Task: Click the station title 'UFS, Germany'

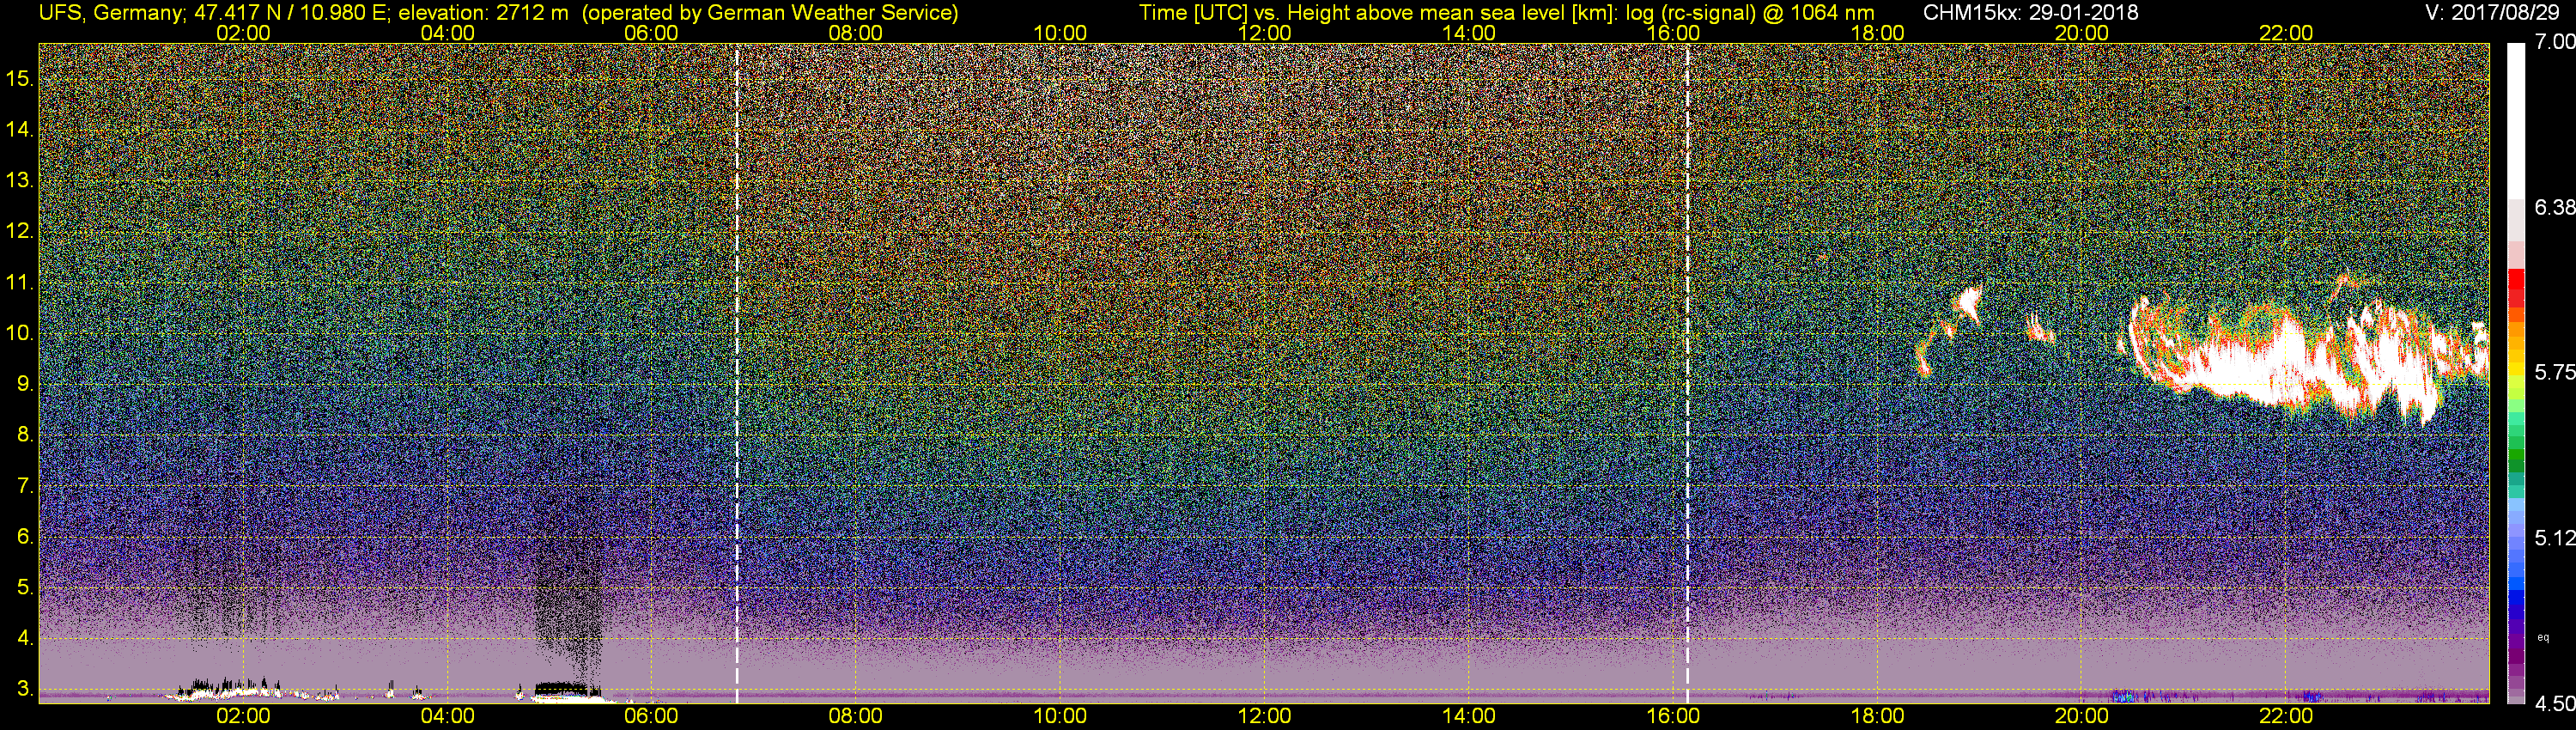Action: (x=110, y=13)
